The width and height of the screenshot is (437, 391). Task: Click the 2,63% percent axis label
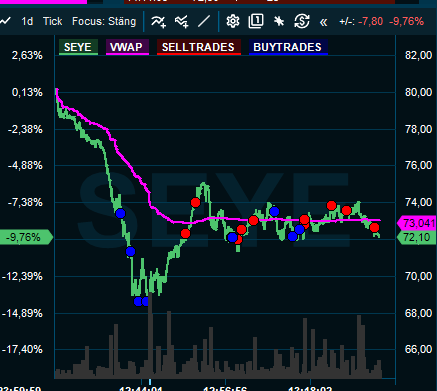(27, 55)
